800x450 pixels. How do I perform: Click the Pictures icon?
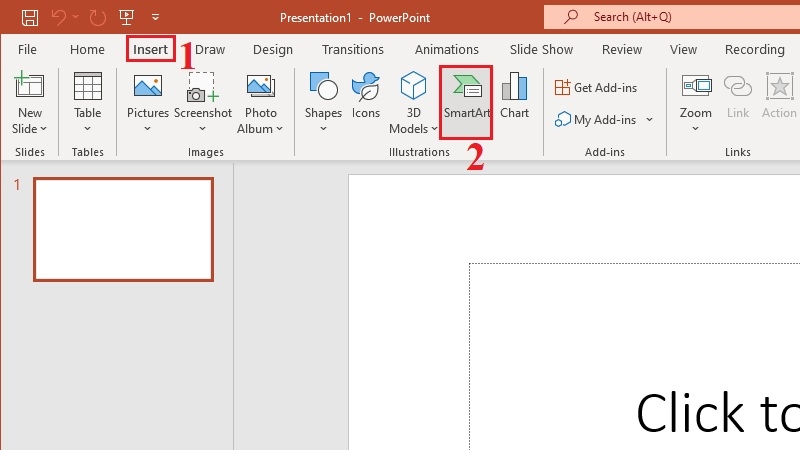(x=148, y=85)
